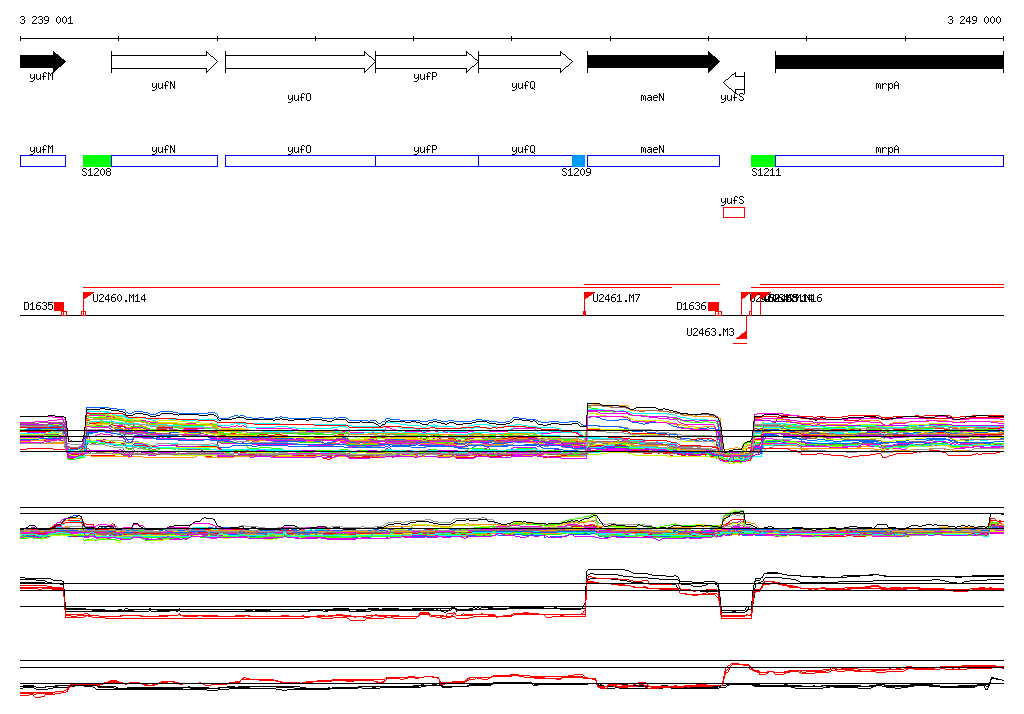Click the green S1208 segment

click(97, 161)
